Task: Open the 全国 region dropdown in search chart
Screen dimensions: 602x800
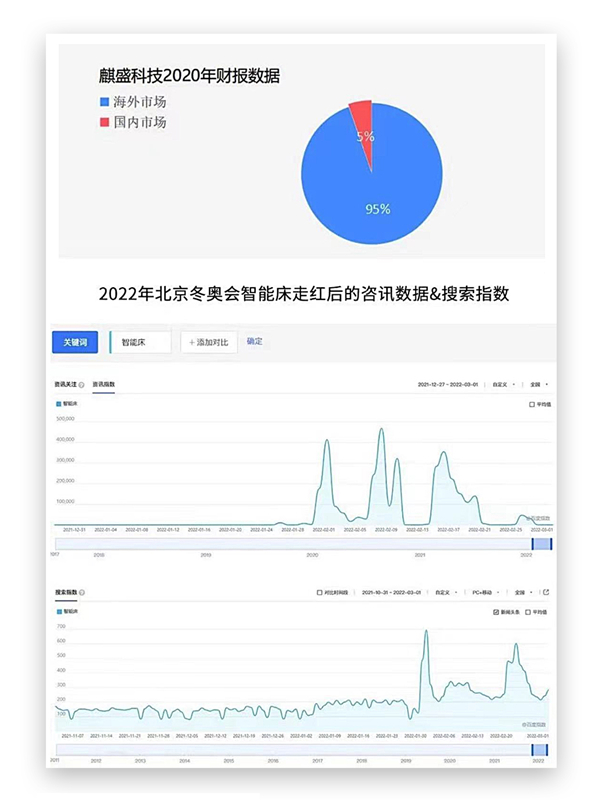Action: point(523,592)
